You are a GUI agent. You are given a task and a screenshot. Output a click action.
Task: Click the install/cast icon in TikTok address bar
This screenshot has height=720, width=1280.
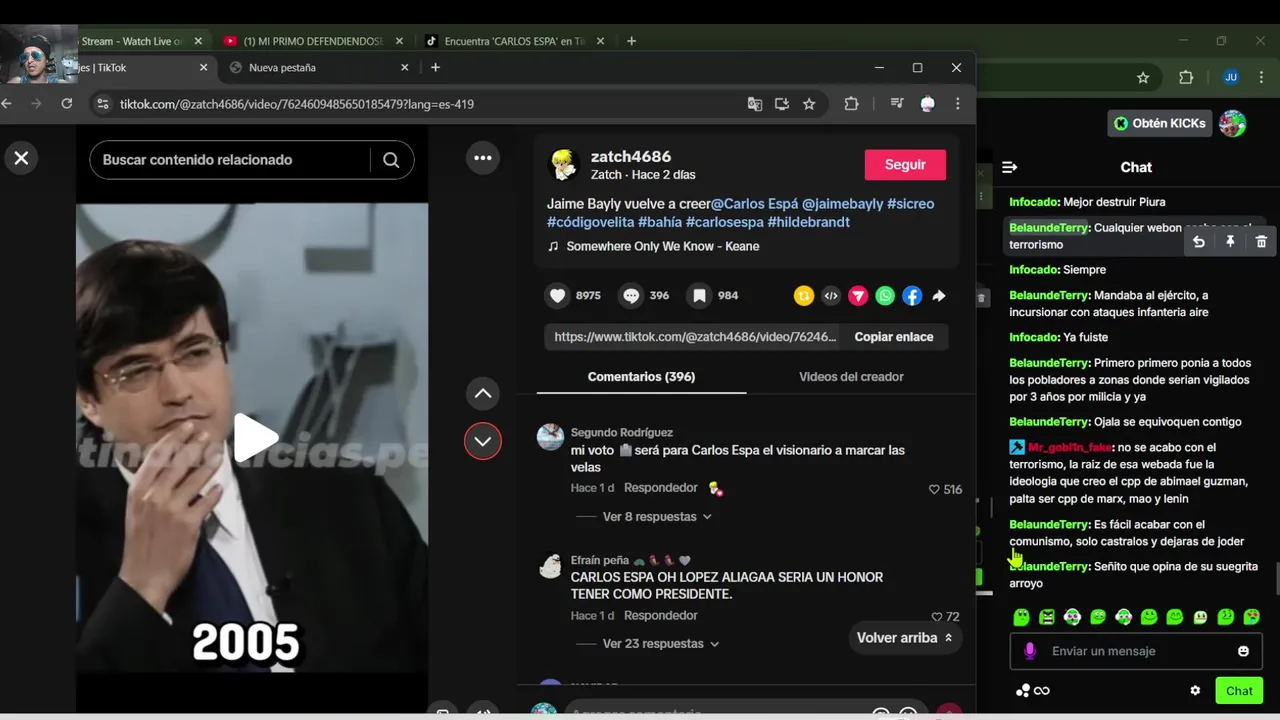point(782,104)
